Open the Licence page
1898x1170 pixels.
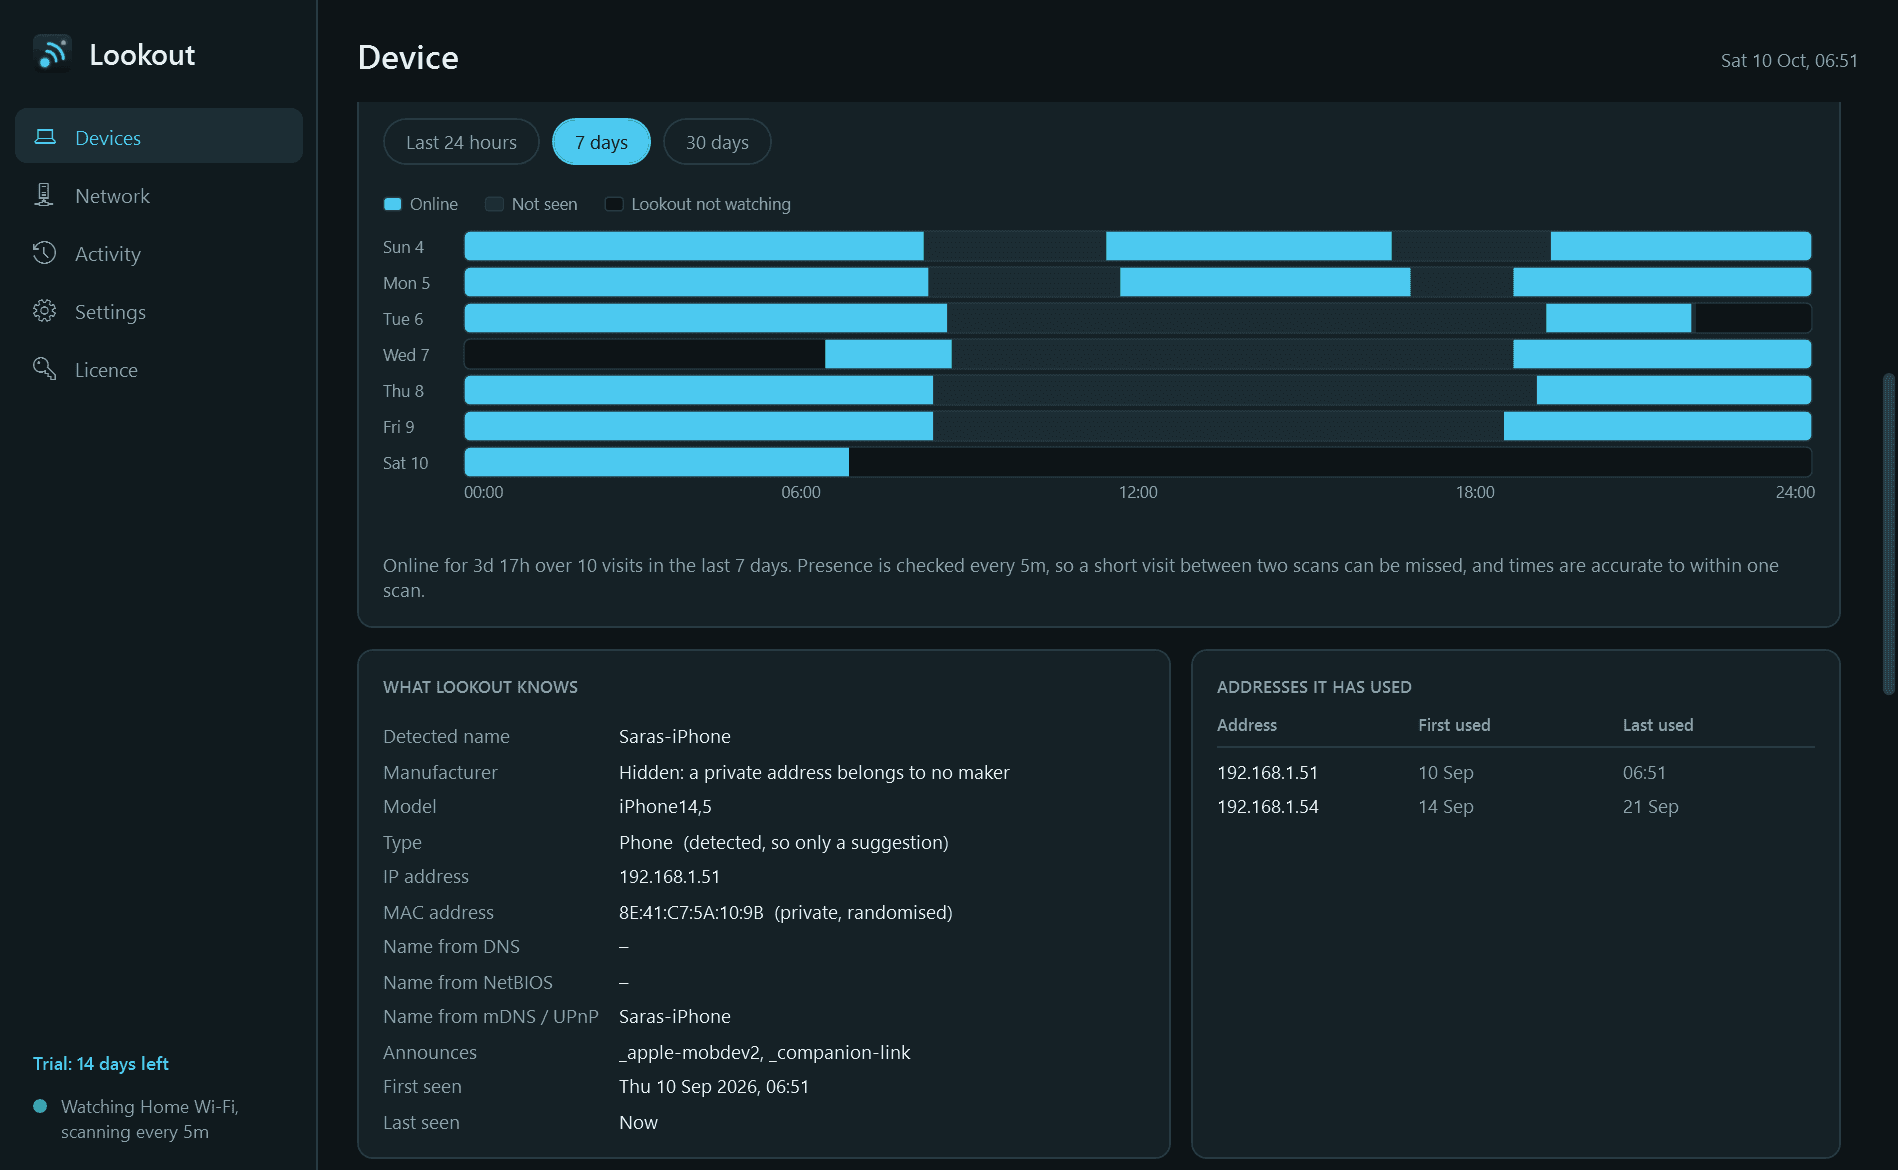pyautogui.click(x=159, y=369)
